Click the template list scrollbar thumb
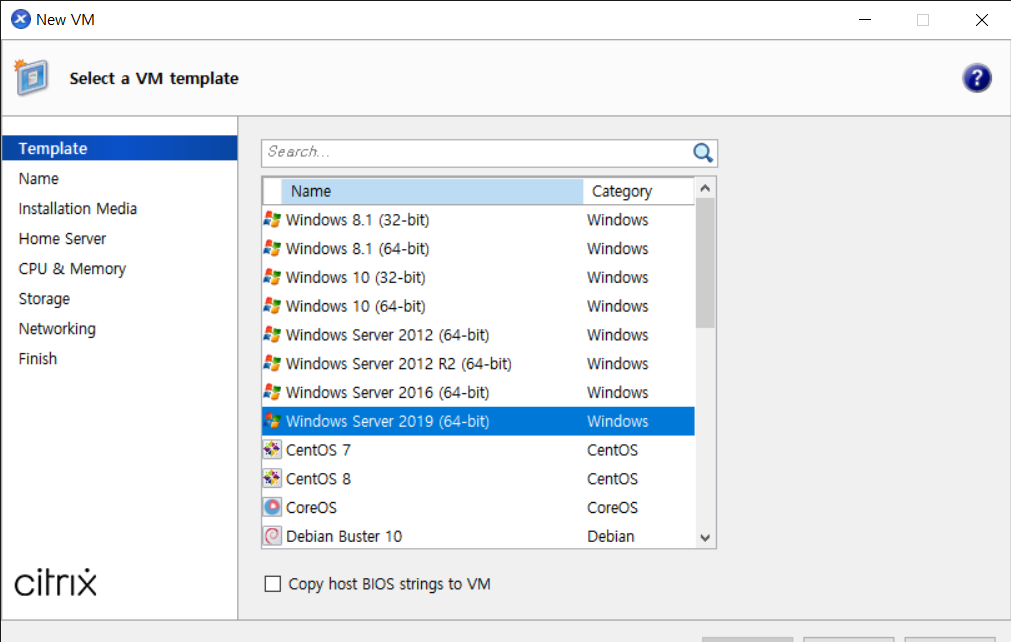Screen dimensions: 1011x642 (x=705, y=263)
